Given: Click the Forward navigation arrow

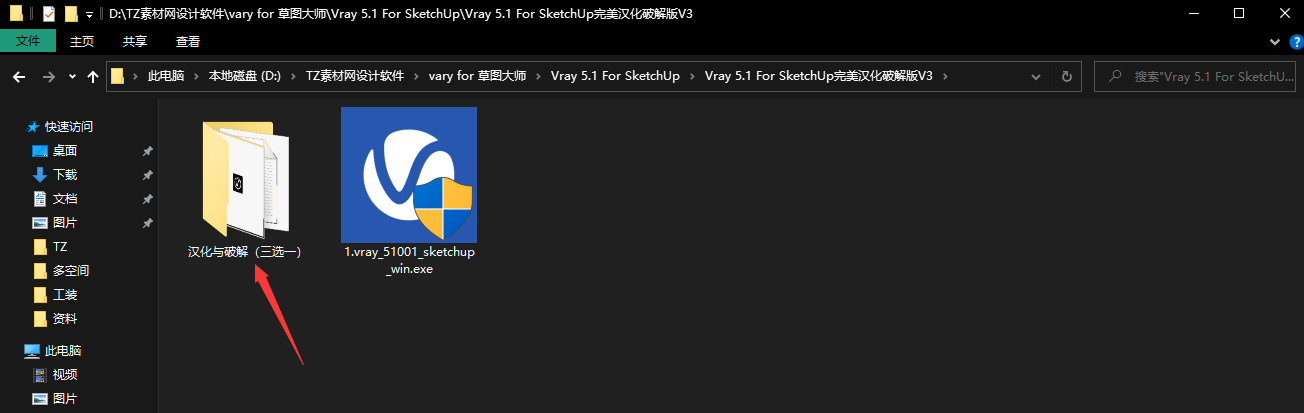Looking at the screenshot, I should [x=49, y=76].
